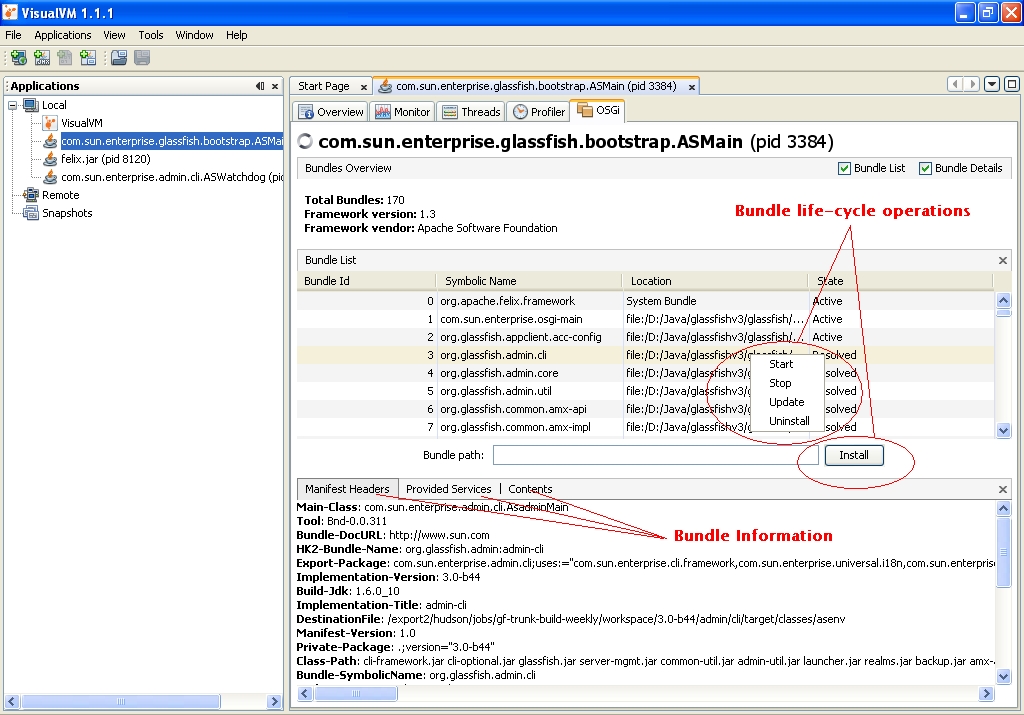Open the Help menu
1024x715 pixels.
(x=236, y=35)
